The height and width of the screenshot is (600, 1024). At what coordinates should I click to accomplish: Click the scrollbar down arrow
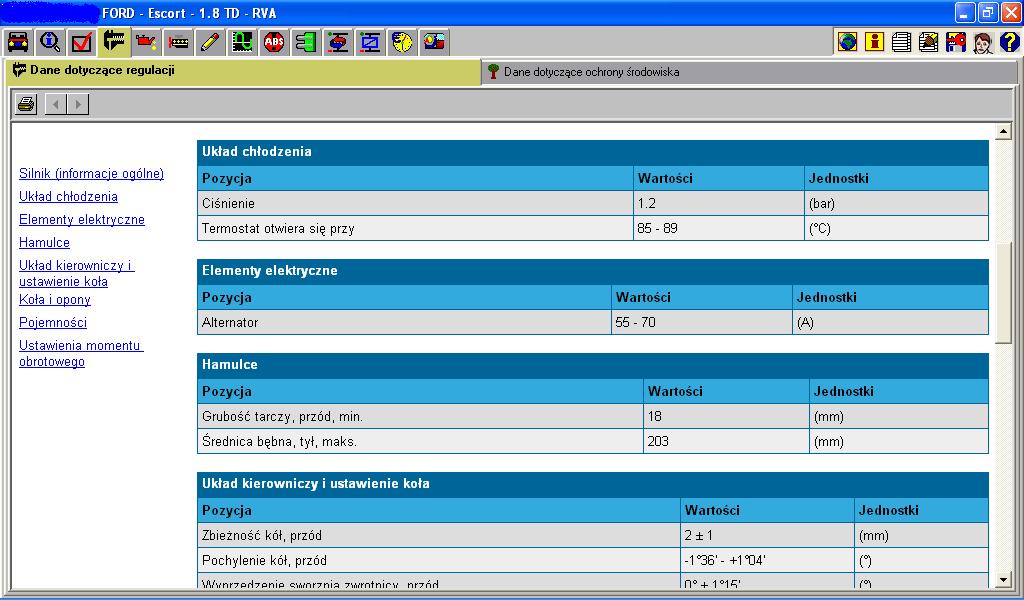pos(1004,580)
